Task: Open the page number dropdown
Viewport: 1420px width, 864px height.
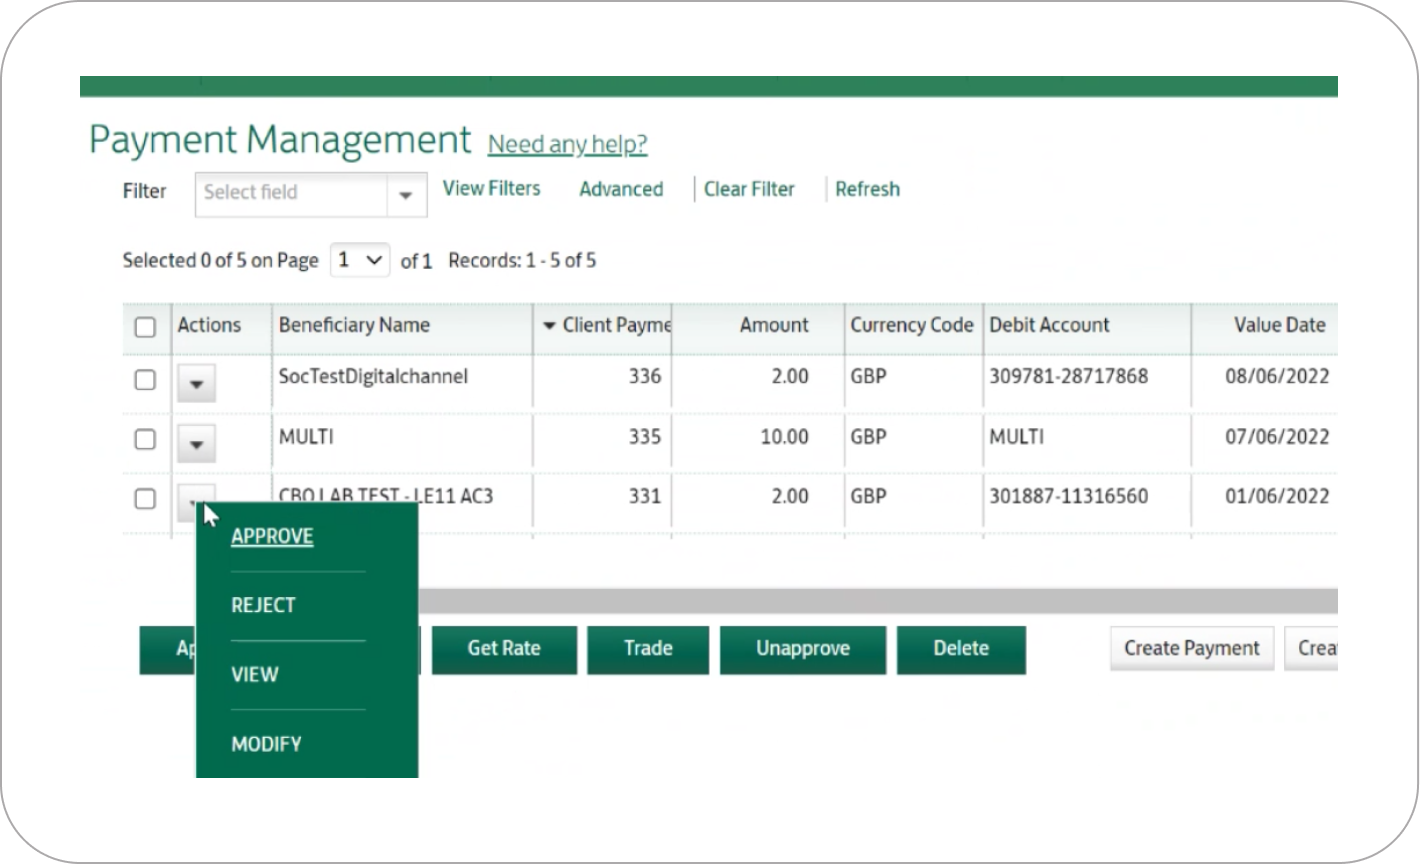Action: point(360,260)
